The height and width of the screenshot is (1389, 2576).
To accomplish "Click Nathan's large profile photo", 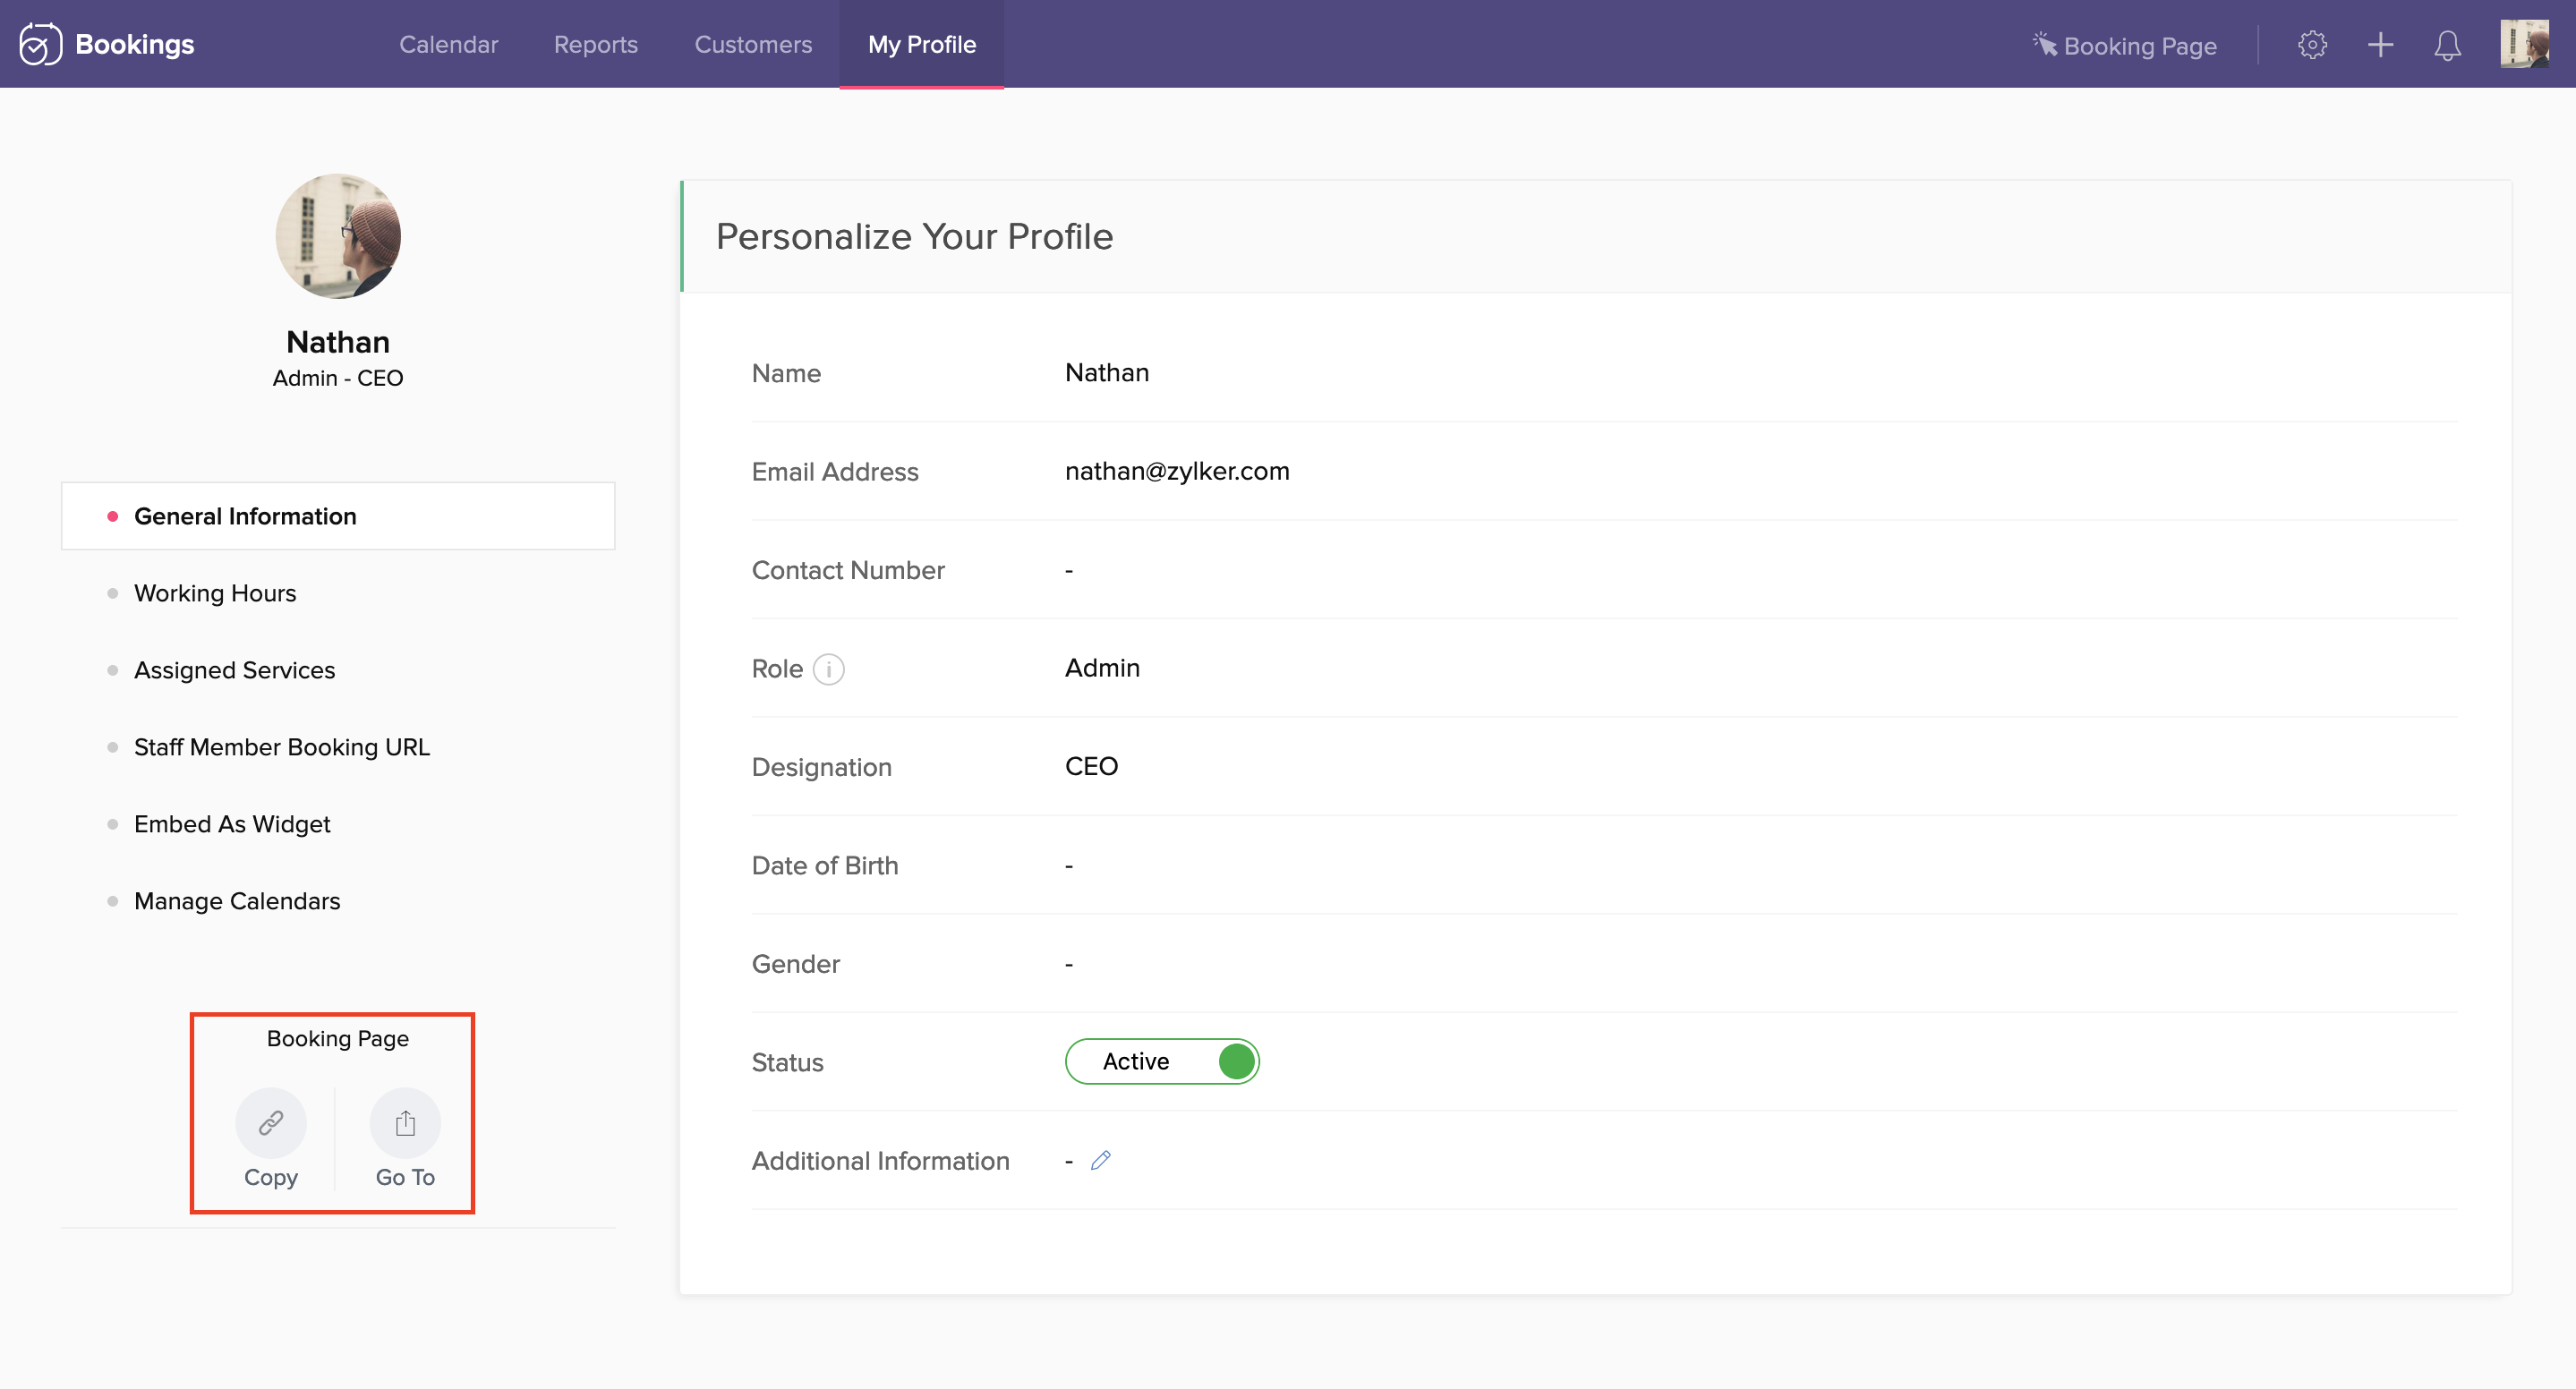I will (338, 236).
